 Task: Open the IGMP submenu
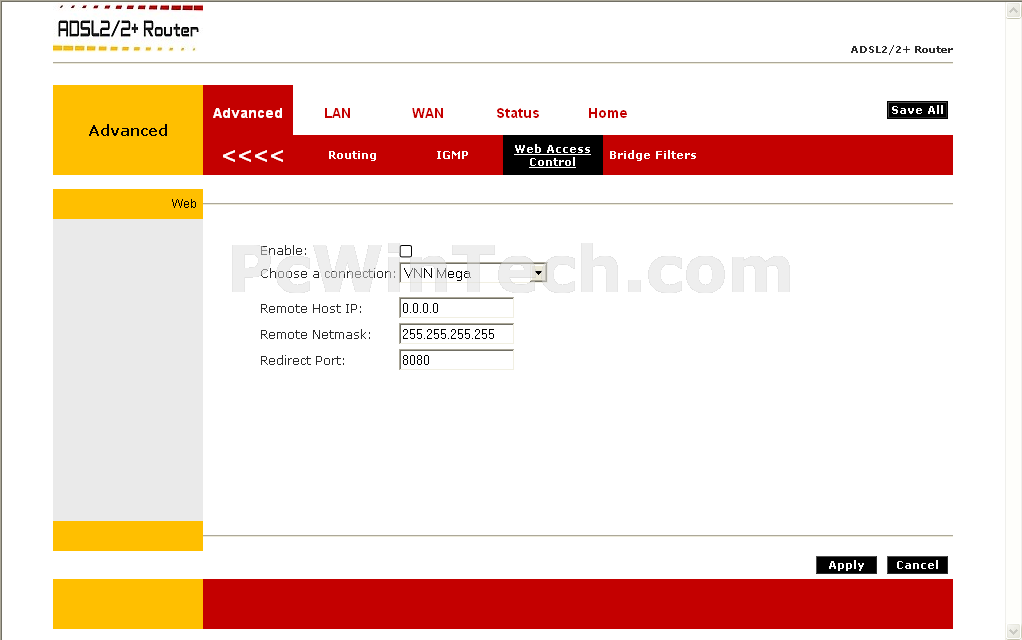pyautogui.click(x=452, y=155)
